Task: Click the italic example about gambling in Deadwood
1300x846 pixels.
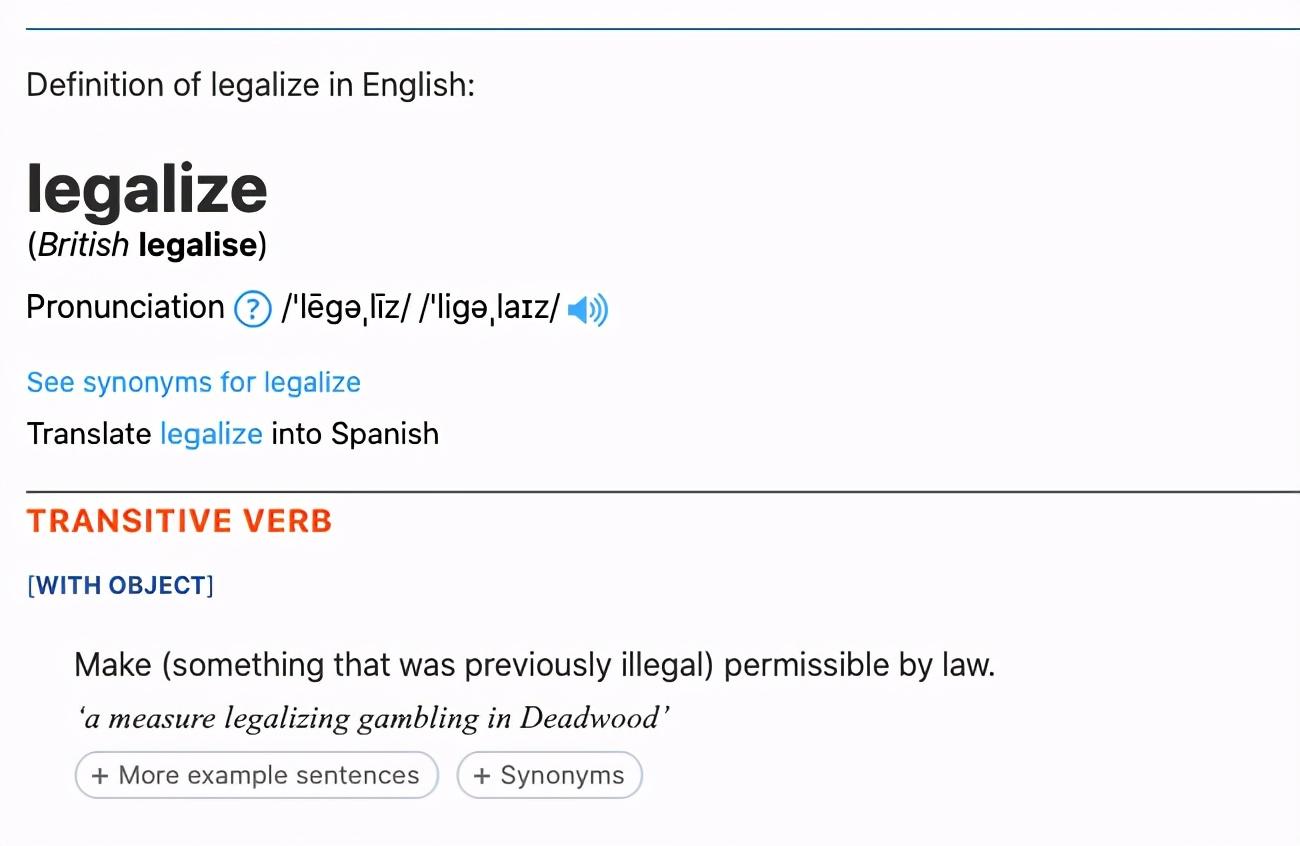Action: click(369, 718)
